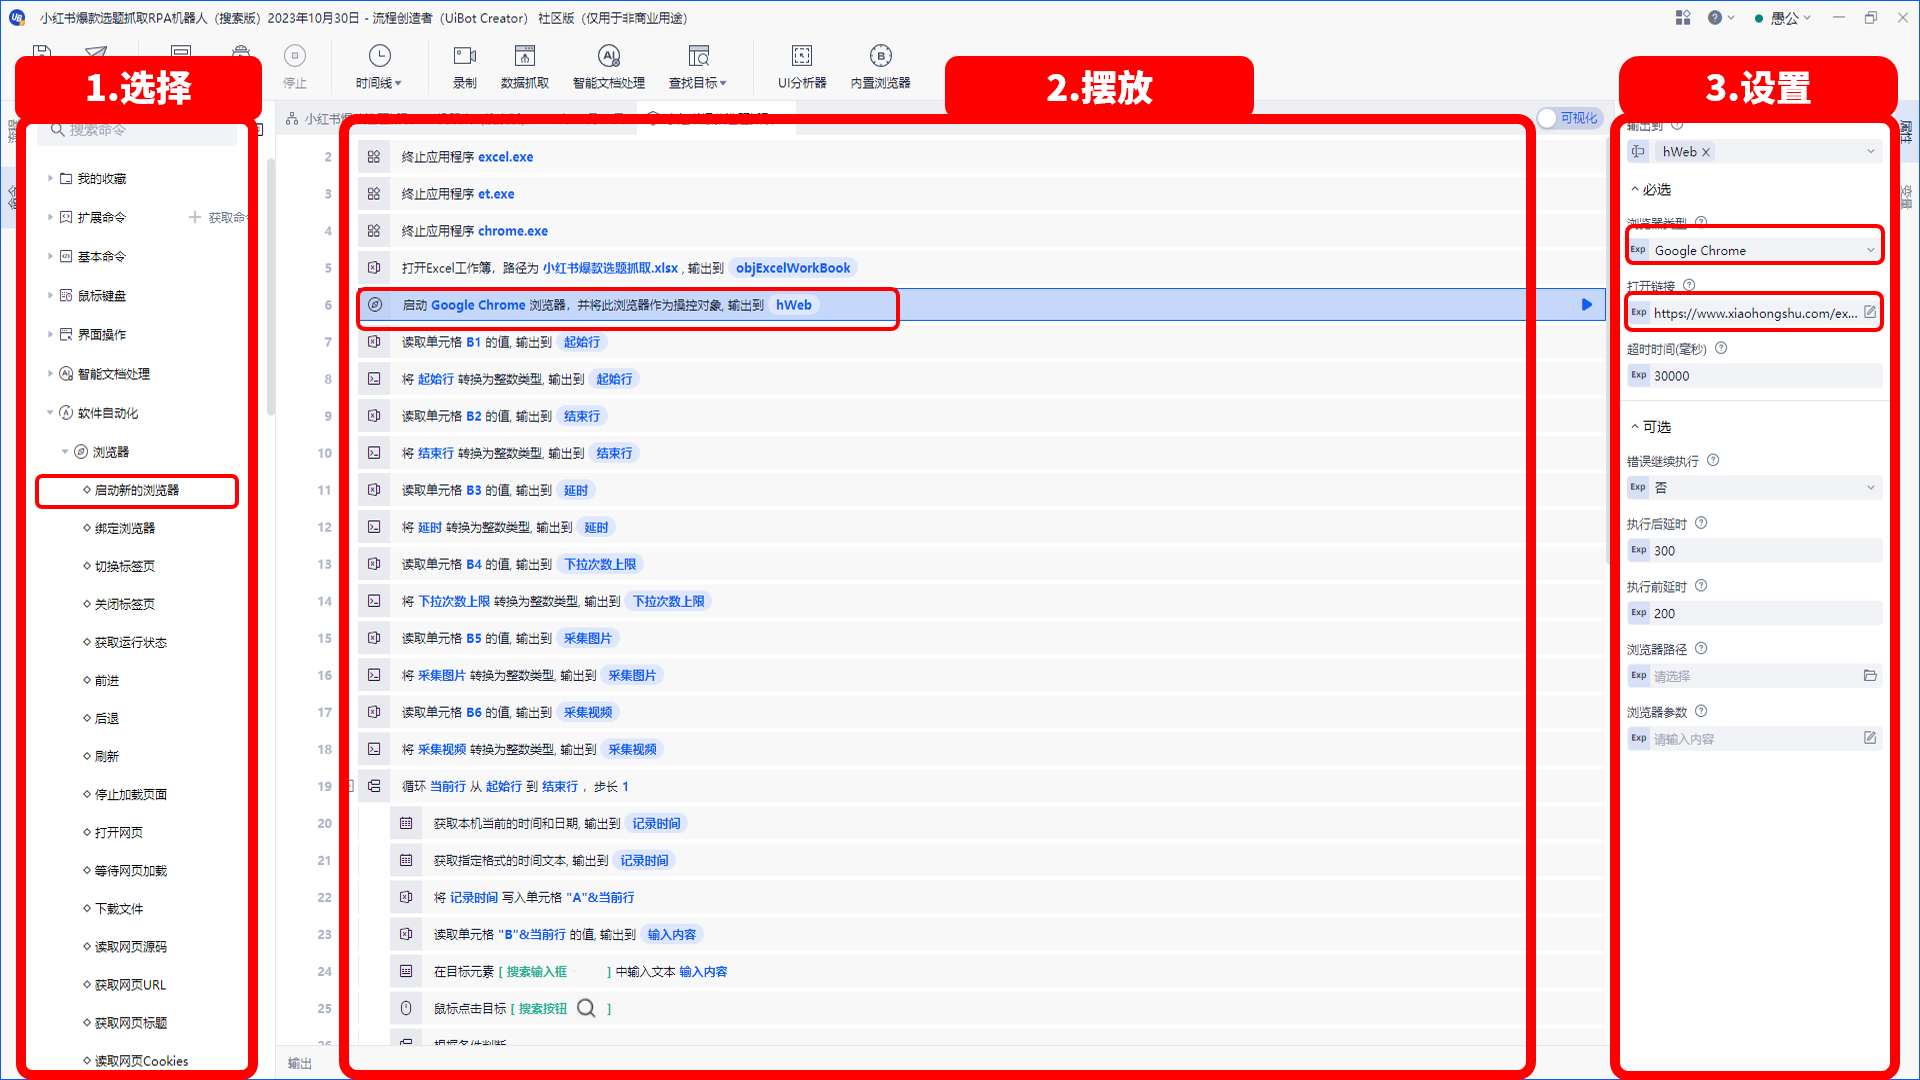Expand 我的收藏 in the command tree
This screenshot has width=1920, height=1080.
(50, 178)
